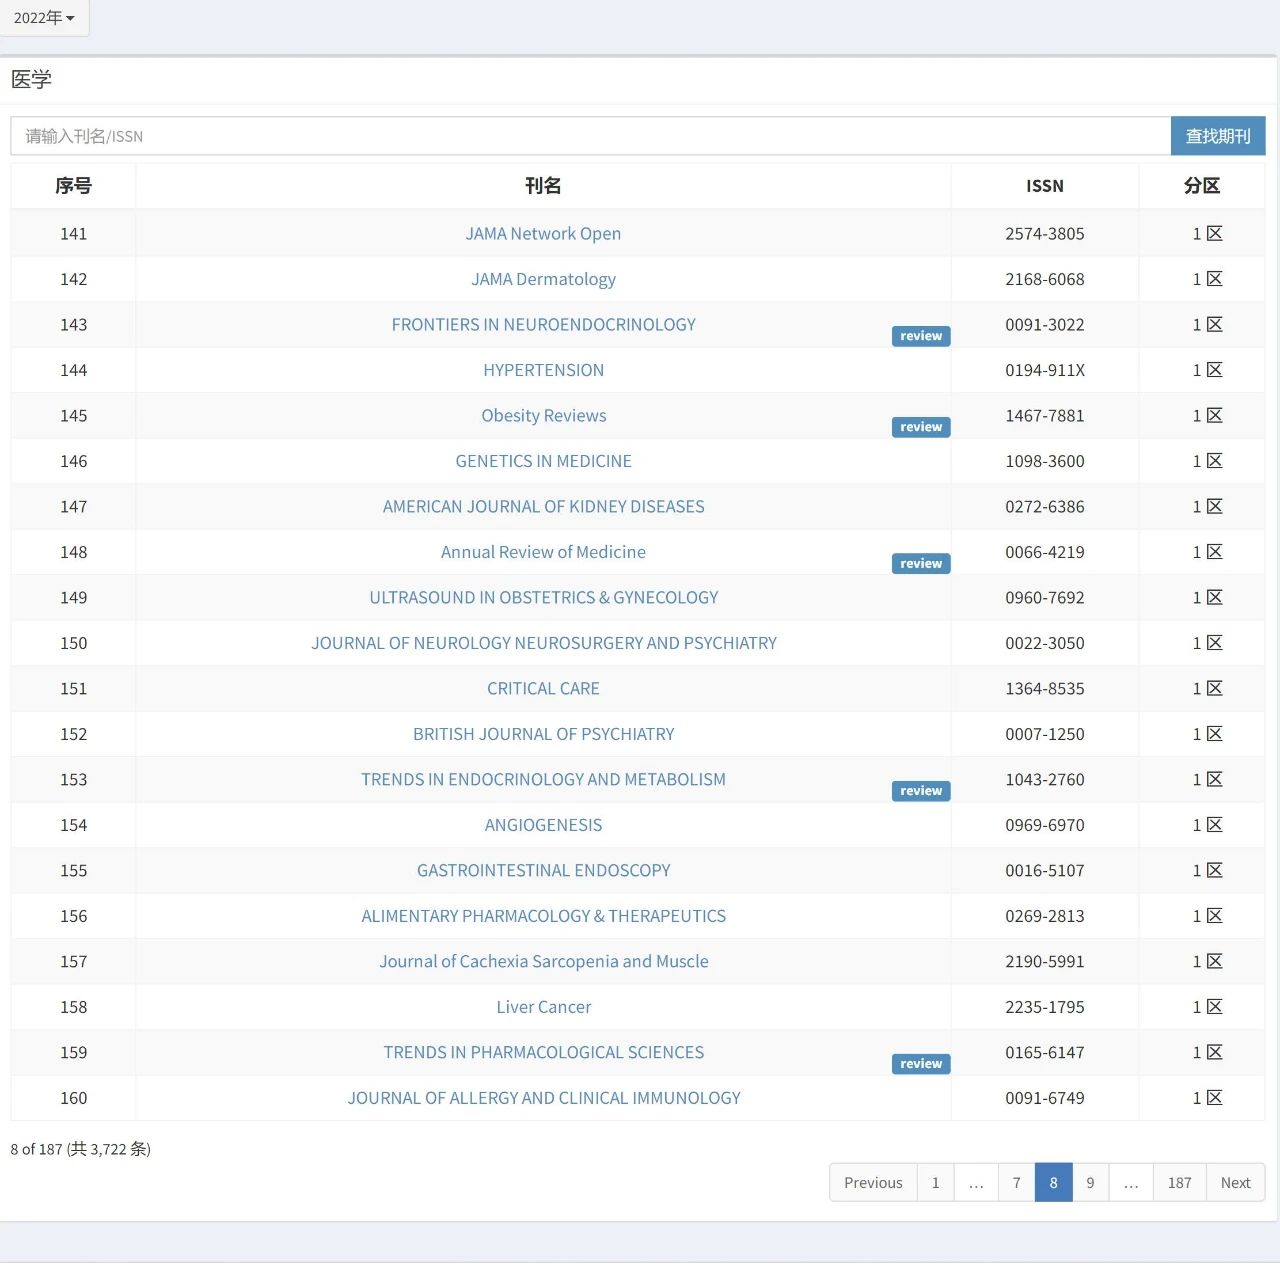Jump to last page 187
This screenshot has width=1280, height=1276.
pyautogui.click(x=1180, y=1183)
